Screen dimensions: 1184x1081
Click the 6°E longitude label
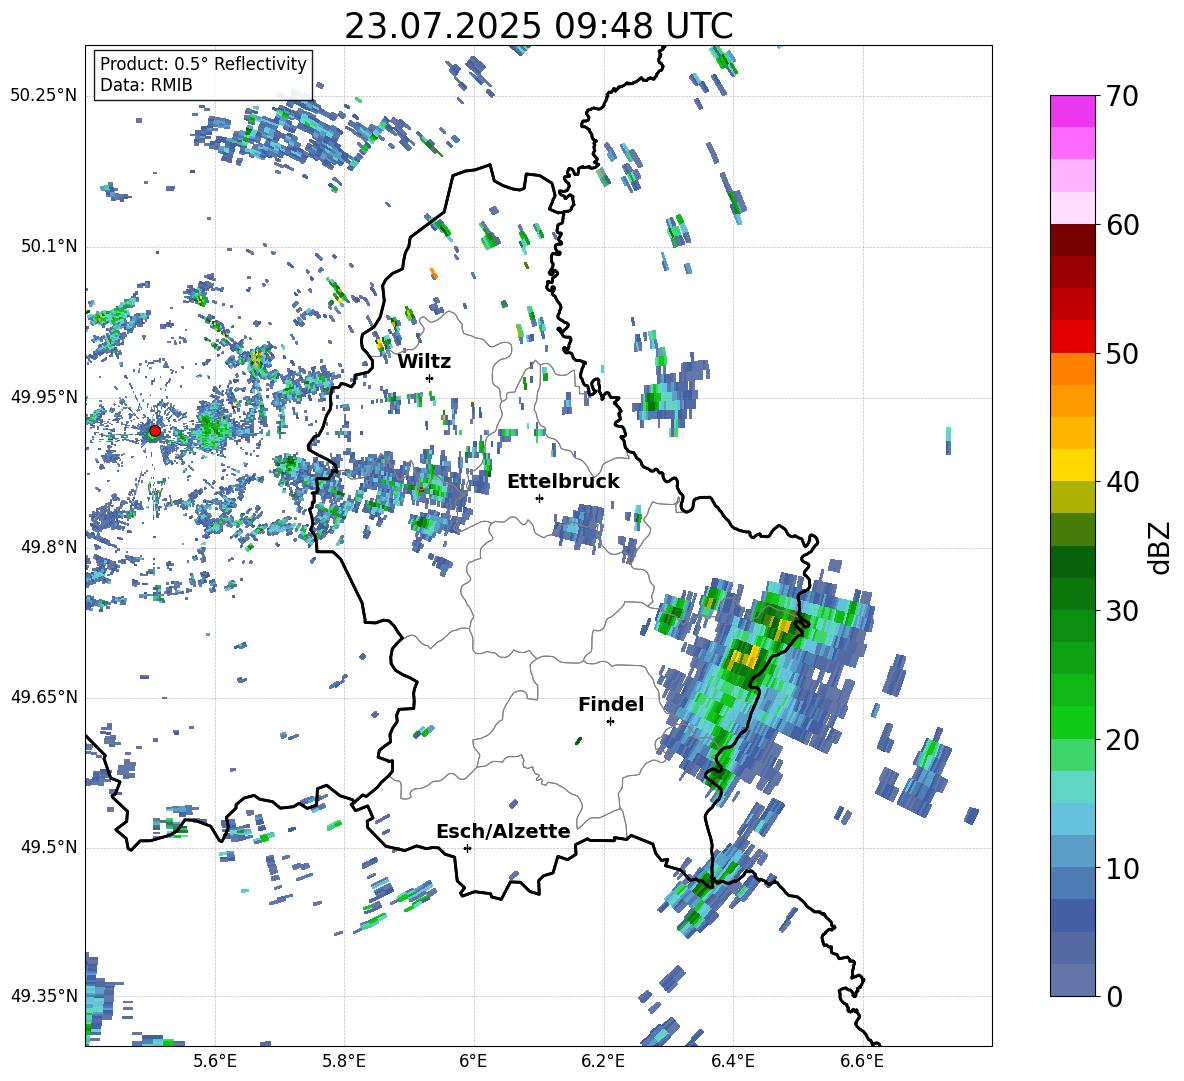tap(473, 1061)
